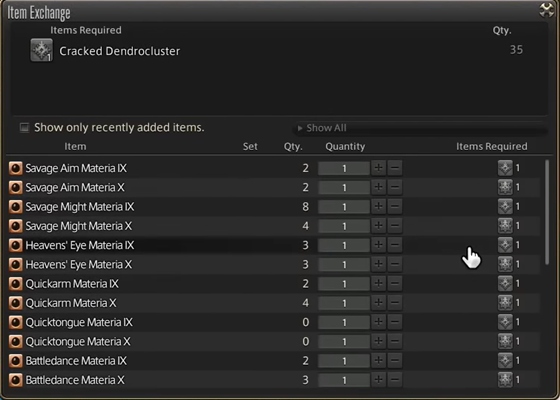Increase quantity for Quicktongue Materia IX

[x=379, y=322]
